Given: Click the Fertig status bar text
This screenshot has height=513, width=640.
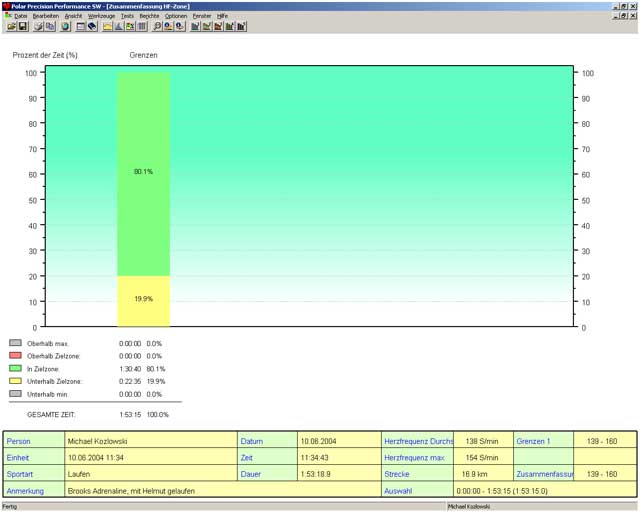Looking at the screenshot, I should (x=10, y=506).
